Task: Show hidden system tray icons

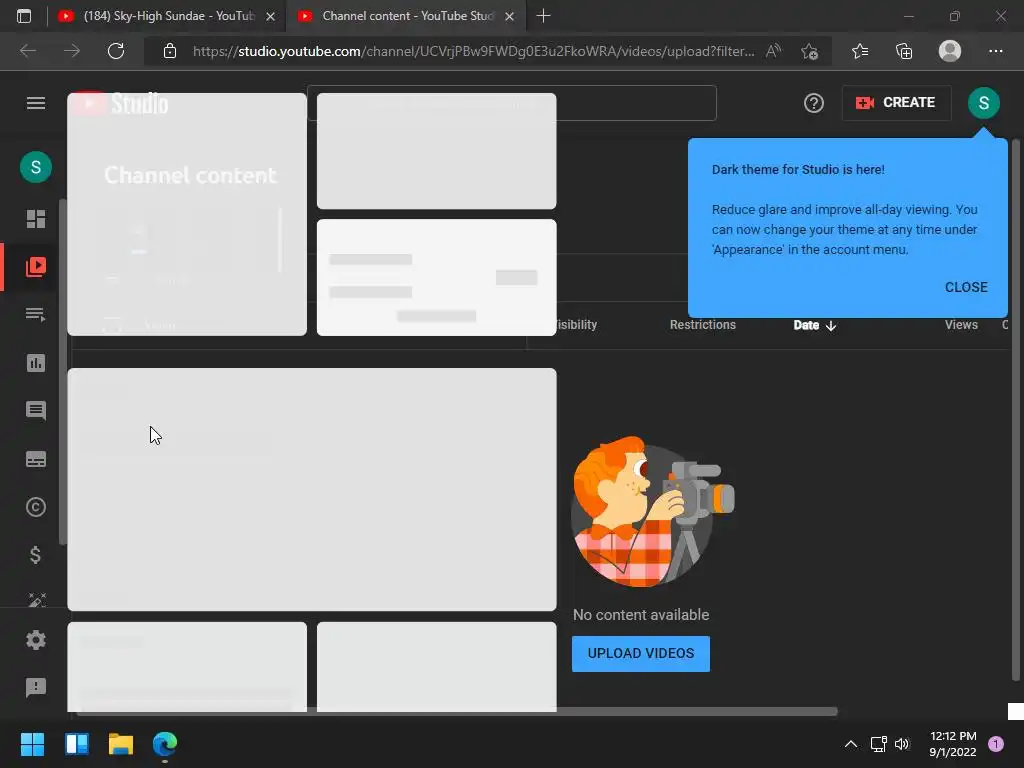Action: (x=851, y=744)
